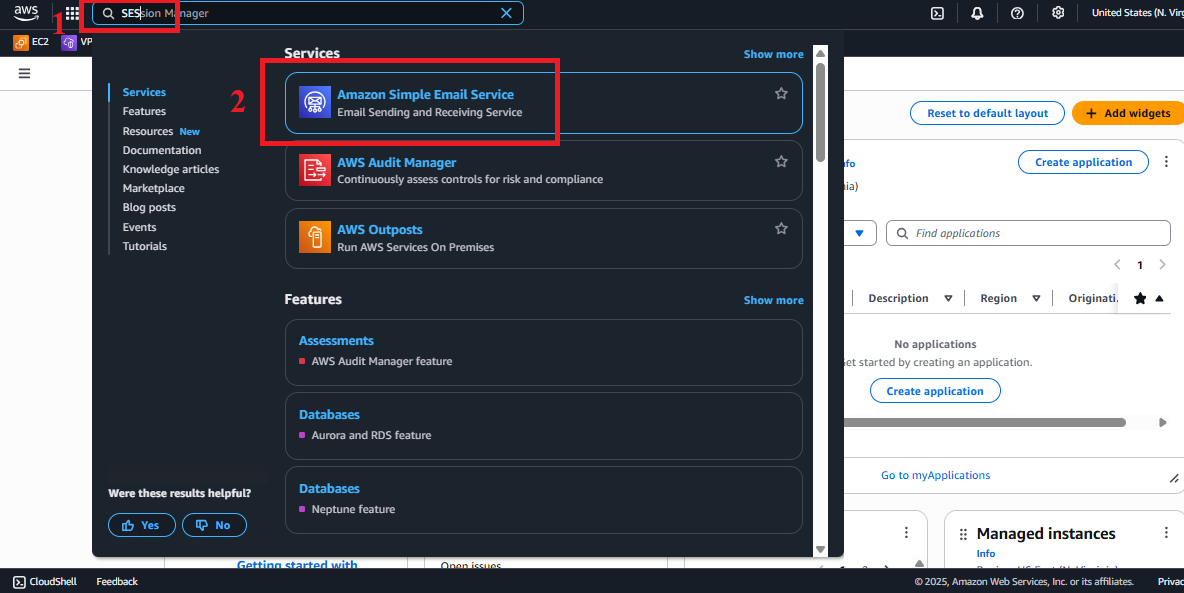The height and width of the screenshot is (593, 1184).
Task: Open the services grid menu icon
Action: [x=72, y=13]
